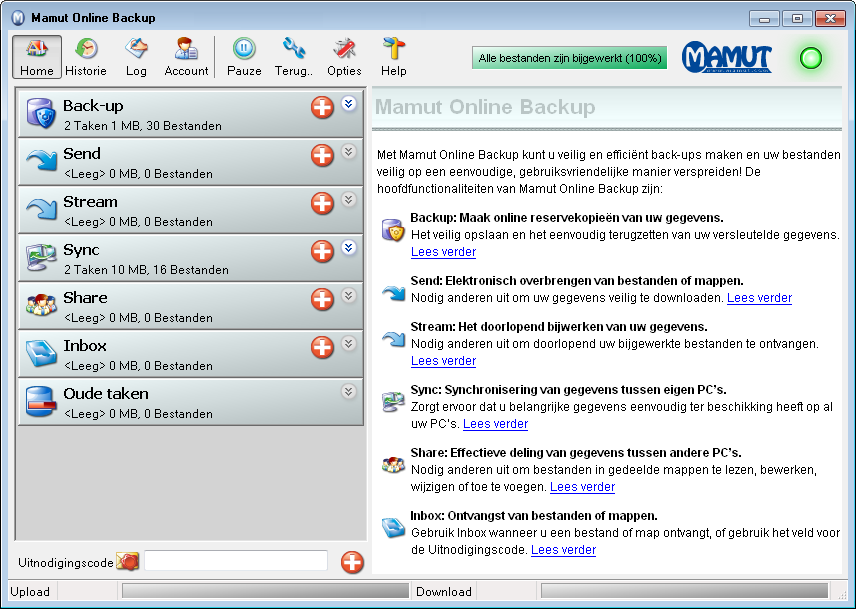Expand the Back-up section chevron

pos(349,103)
